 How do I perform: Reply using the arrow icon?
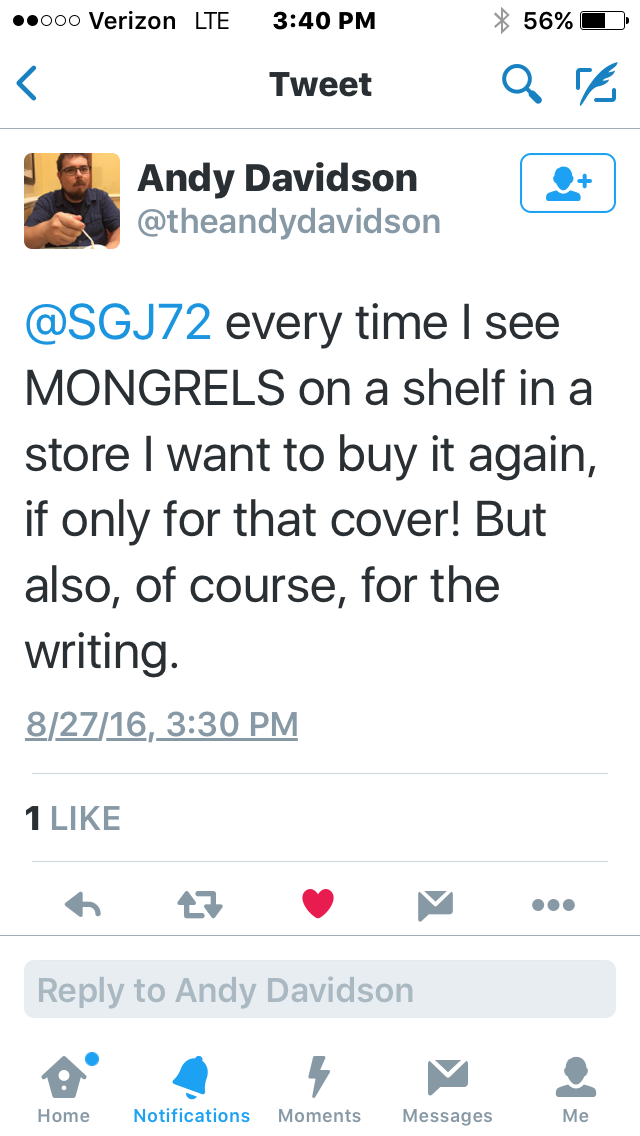[83, 905]
